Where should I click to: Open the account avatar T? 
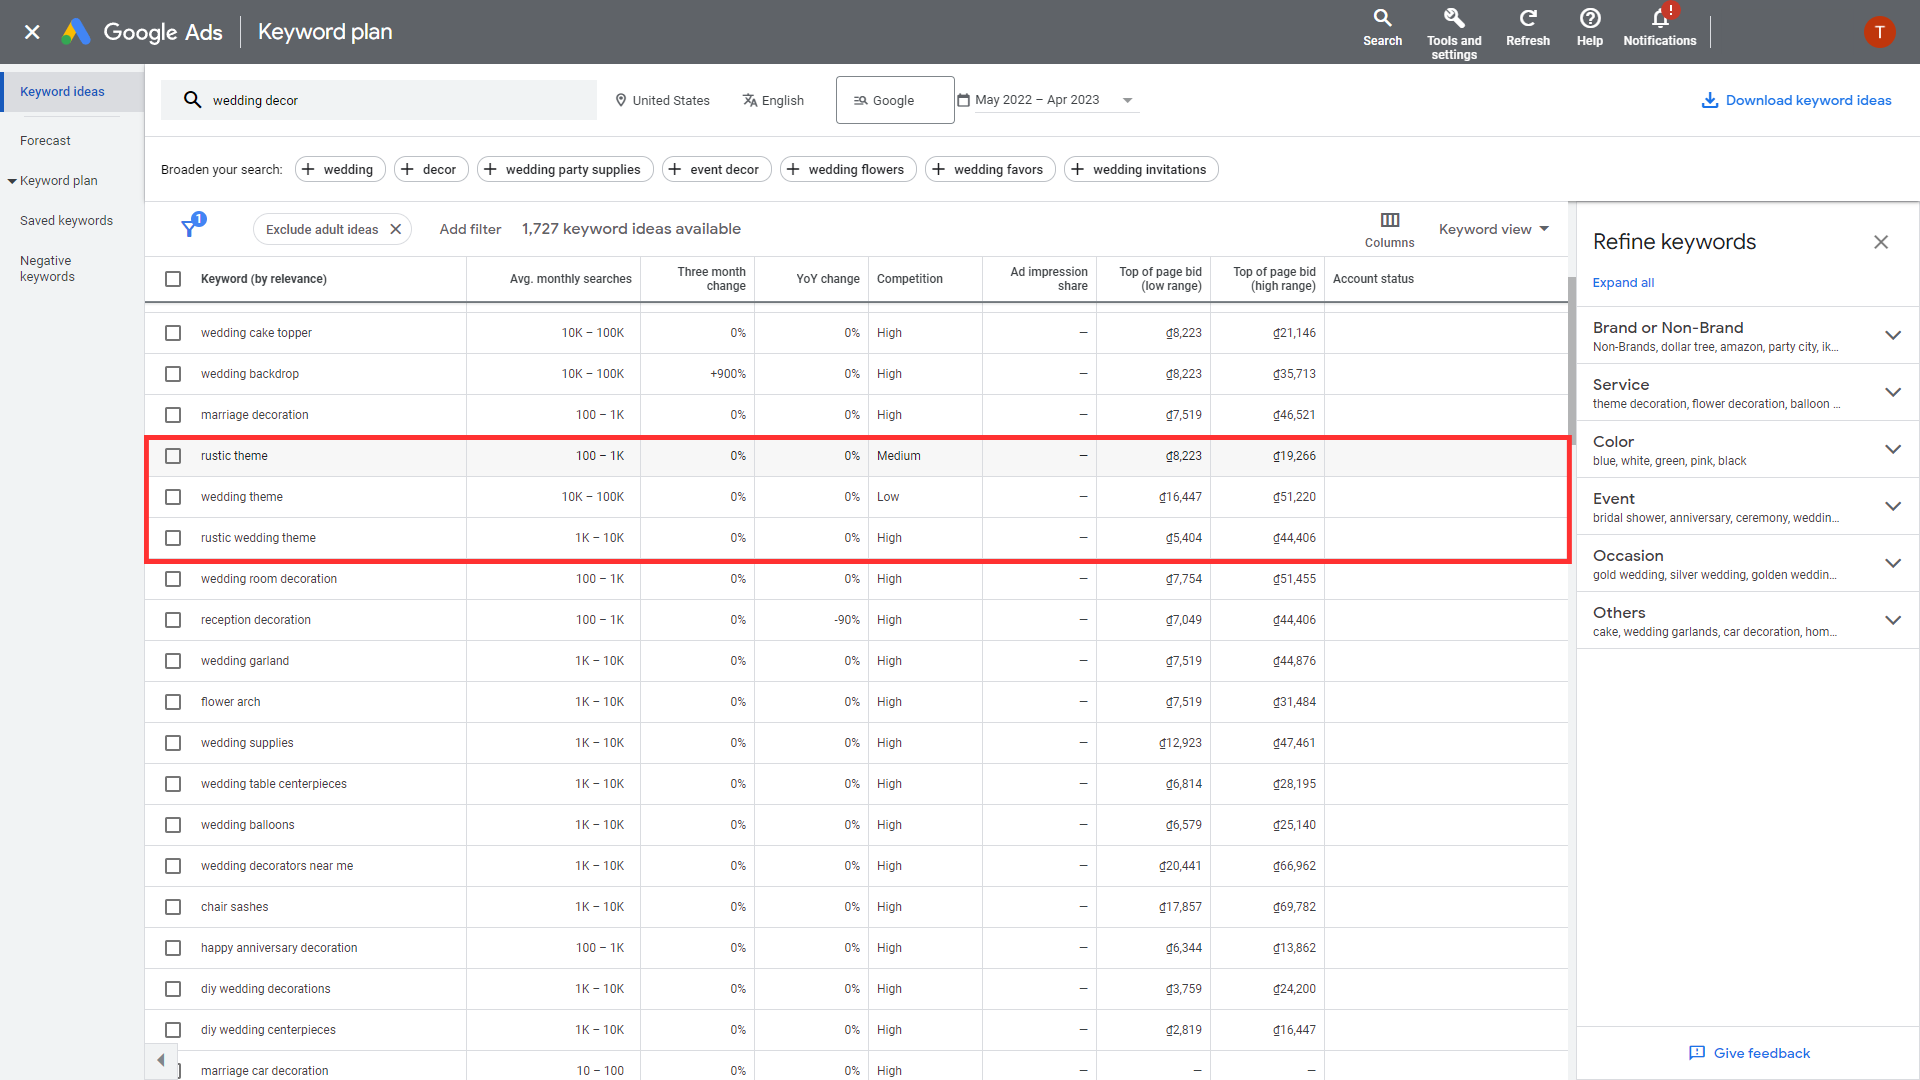tap(1879, 32)
